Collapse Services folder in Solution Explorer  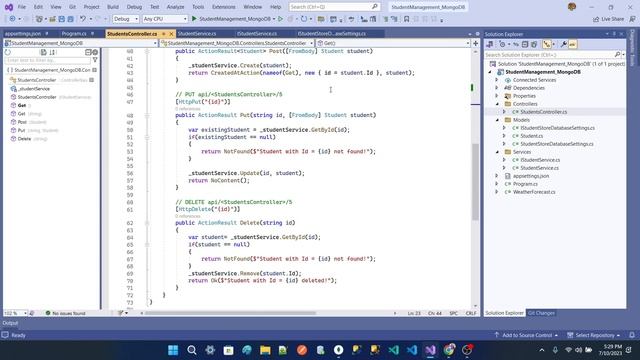(497, 152)
